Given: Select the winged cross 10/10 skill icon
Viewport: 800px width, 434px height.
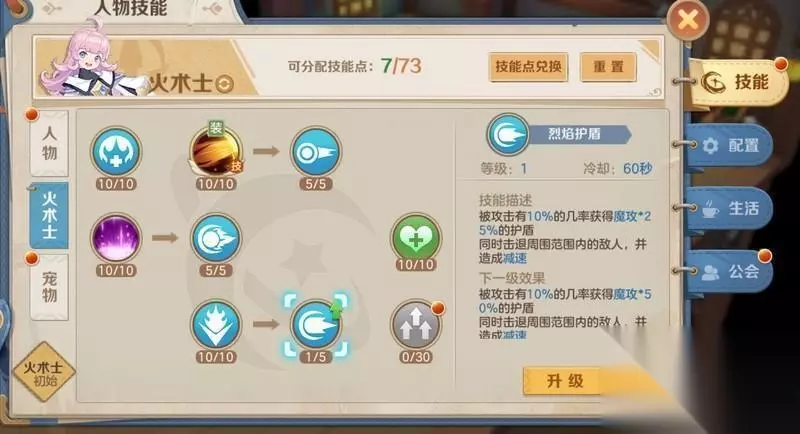Looking at the screenshot, I should point(116,151).
